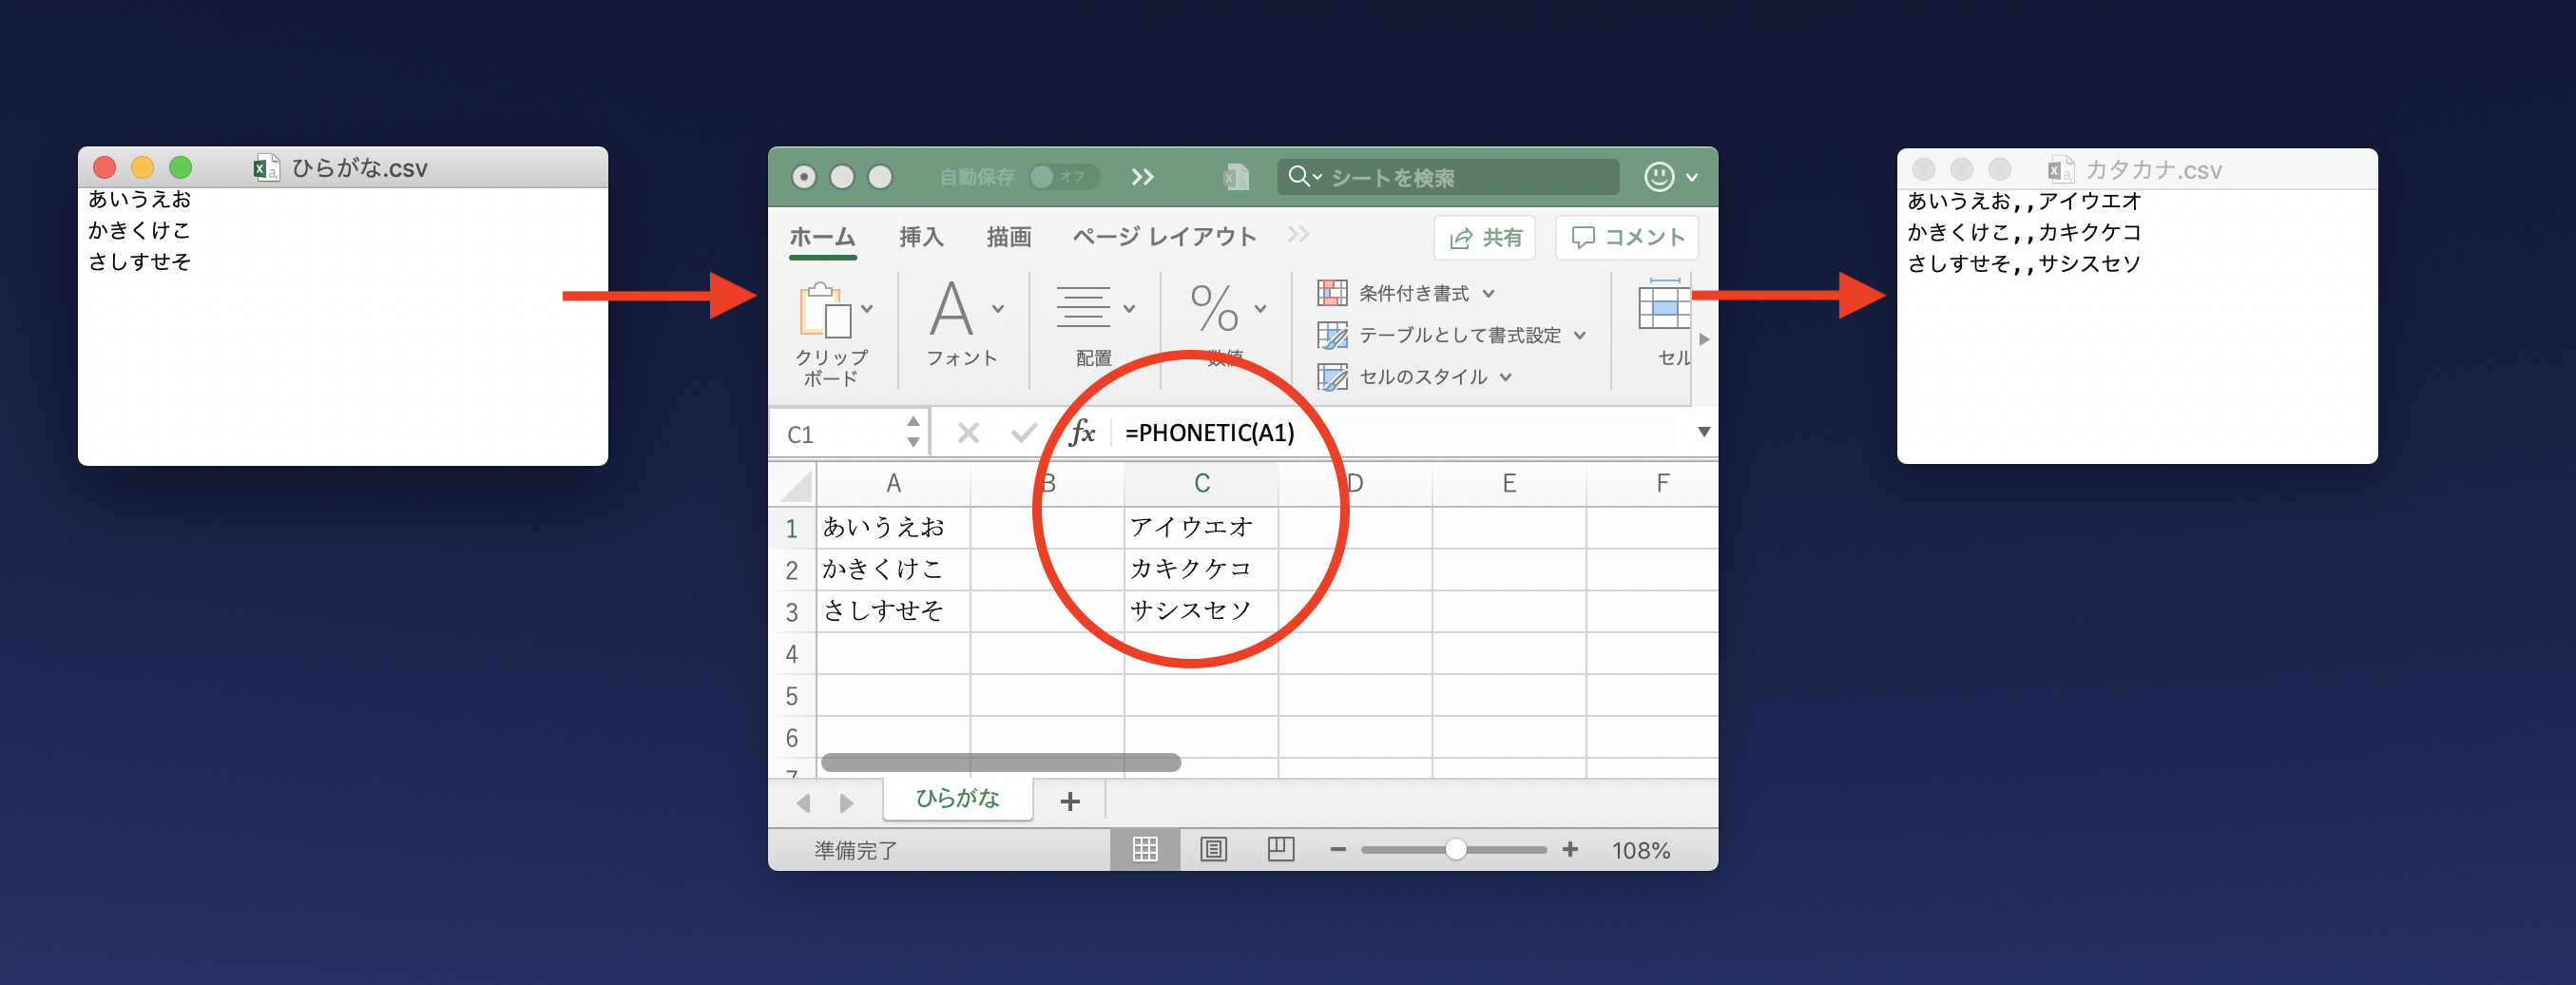Click the 共有 (Share) button
This screenshot has height=985, width=2576.
[x=1485, y=238]
